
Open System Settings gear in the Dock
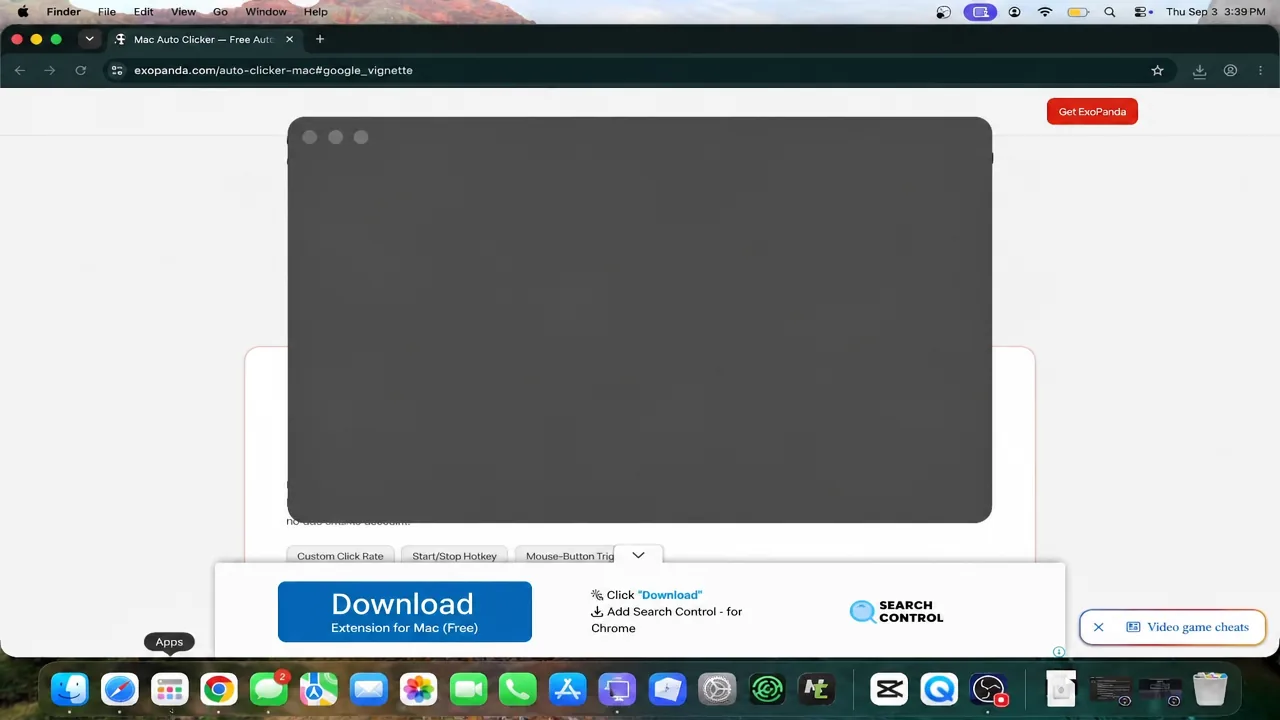717,689
